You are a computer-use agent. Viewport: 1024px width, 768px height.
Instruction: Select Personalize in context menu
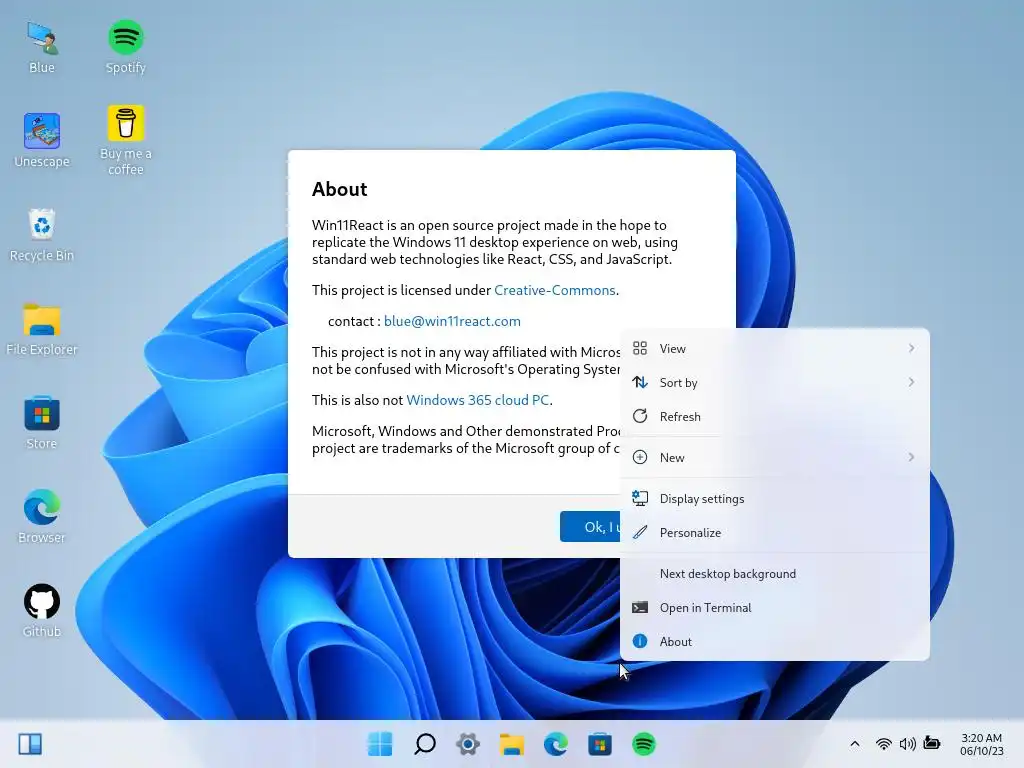pos(775,533)
